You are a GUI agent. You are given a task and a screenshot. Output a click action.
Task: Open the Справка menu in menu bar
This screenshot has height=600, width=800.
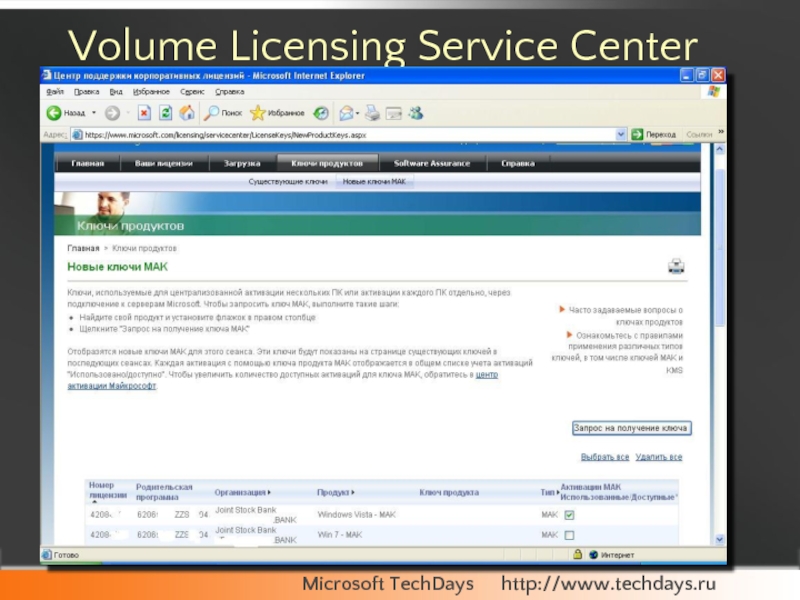coord(230,92)
